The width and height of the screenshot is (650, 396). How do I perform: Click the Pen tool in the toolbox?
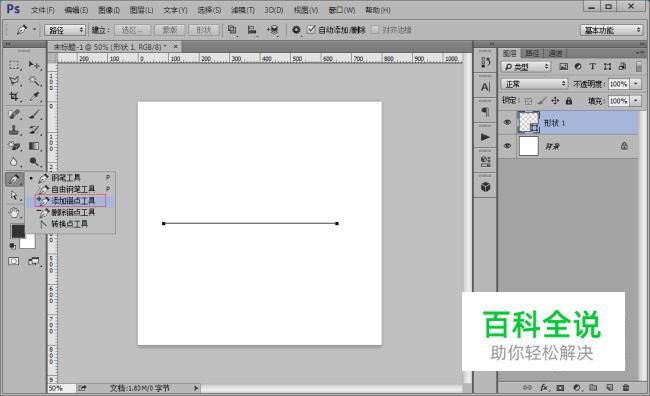click(x=14, y=179)
